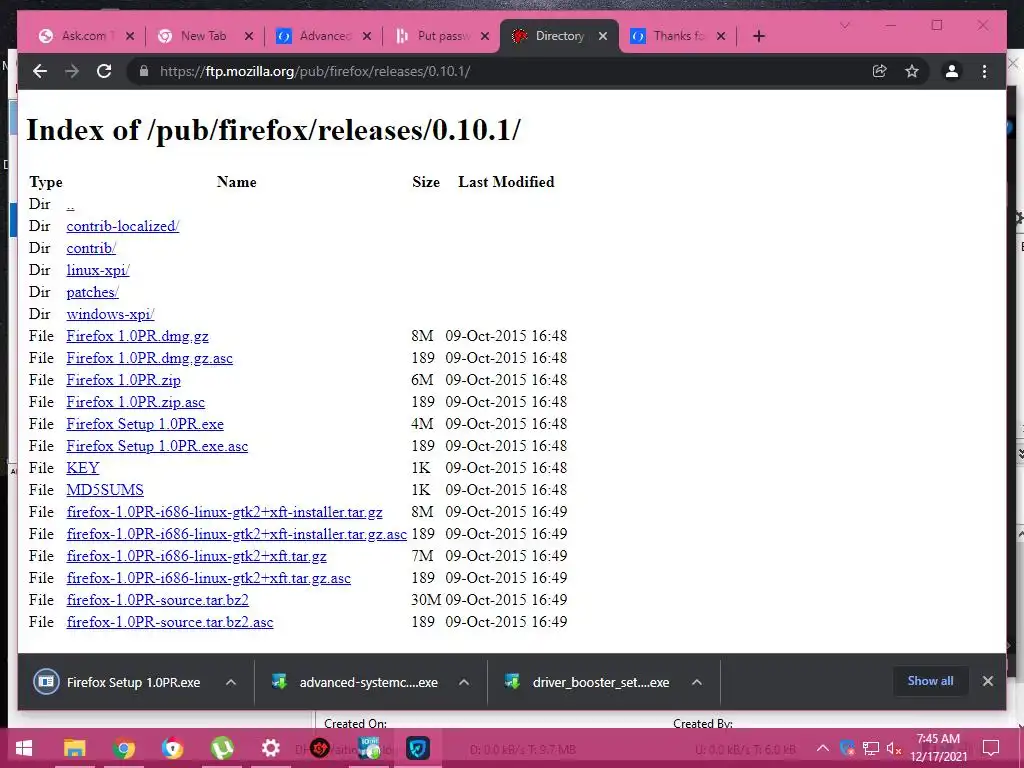Reload the current page
The width and height of the screenshot is (1024, 768).
point(104,71)
